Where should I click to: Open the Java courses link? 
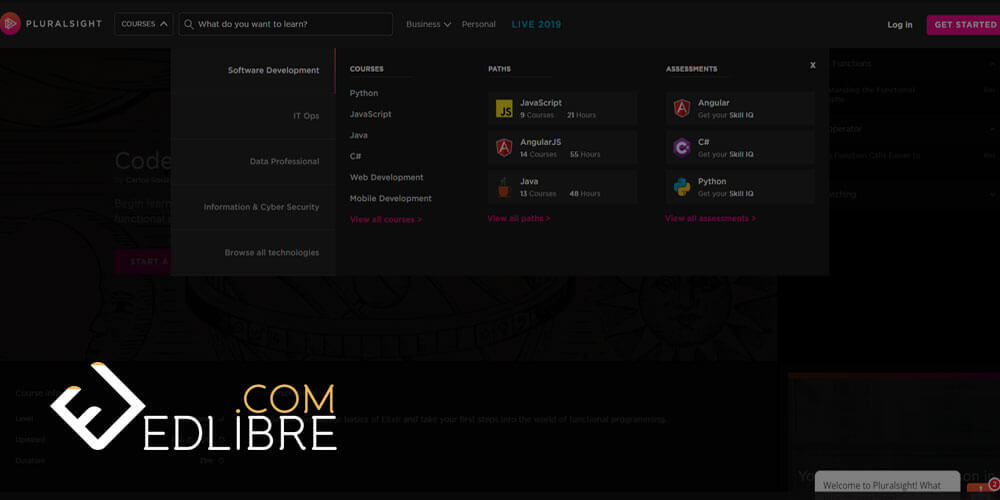(x=358, y=135)
